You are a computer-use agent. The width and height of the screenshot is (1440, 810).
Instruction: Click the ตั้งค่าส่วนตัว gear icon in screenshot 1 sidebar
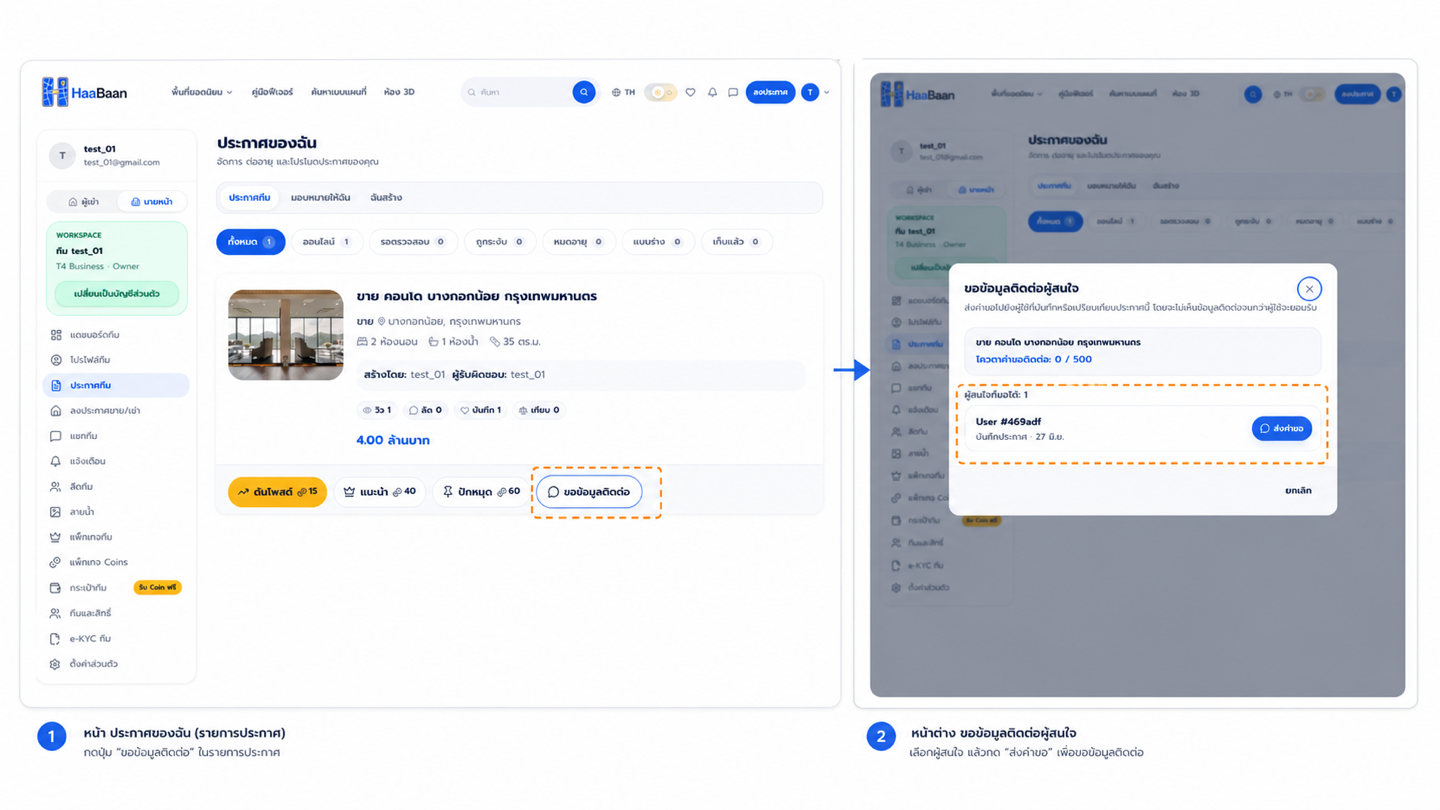(x=56, y=664)
